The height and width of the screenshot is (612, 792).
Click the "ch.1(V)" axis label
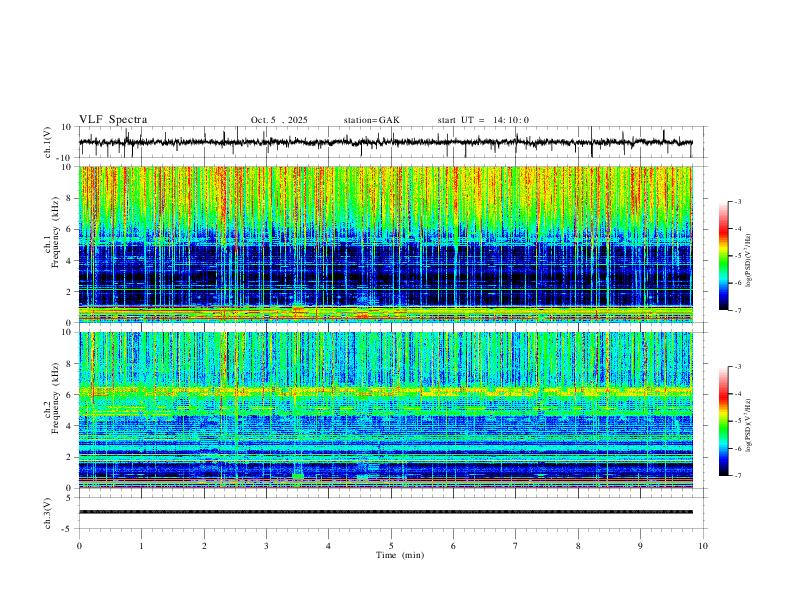coord(48,142)
